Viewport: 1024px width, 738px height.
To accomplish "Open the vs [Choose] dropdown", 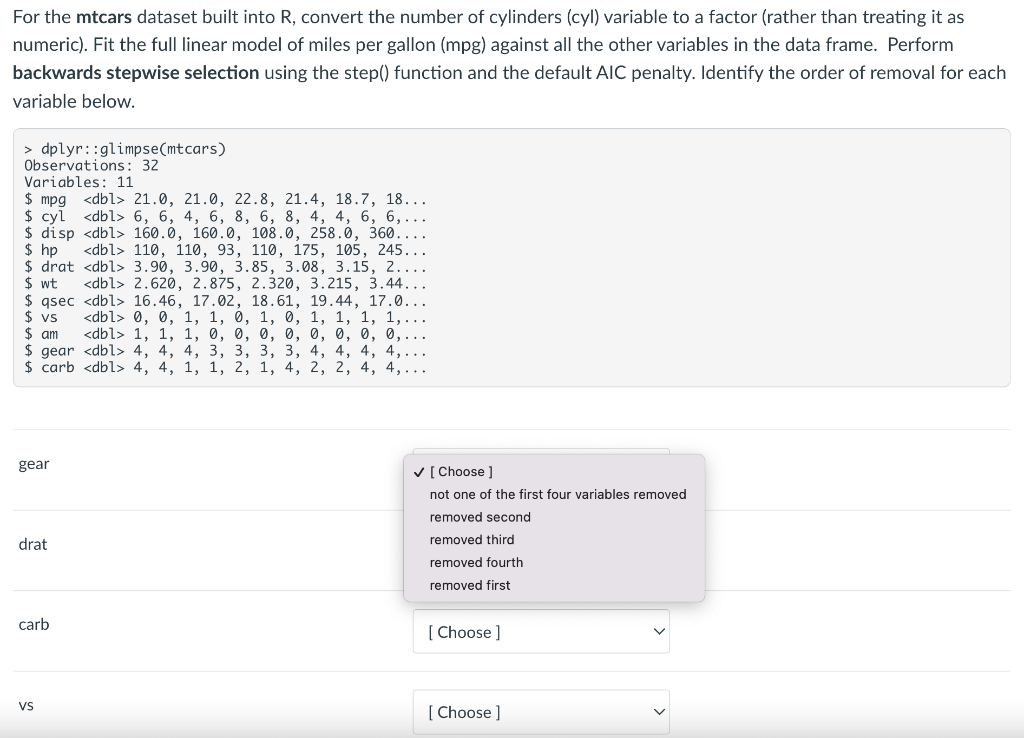I will 541,712.
